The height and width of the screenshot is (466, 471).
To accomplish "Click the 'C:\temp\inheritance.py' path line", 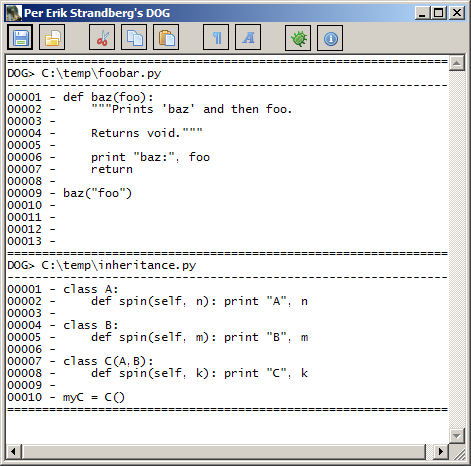I will (x=119, y=265).
